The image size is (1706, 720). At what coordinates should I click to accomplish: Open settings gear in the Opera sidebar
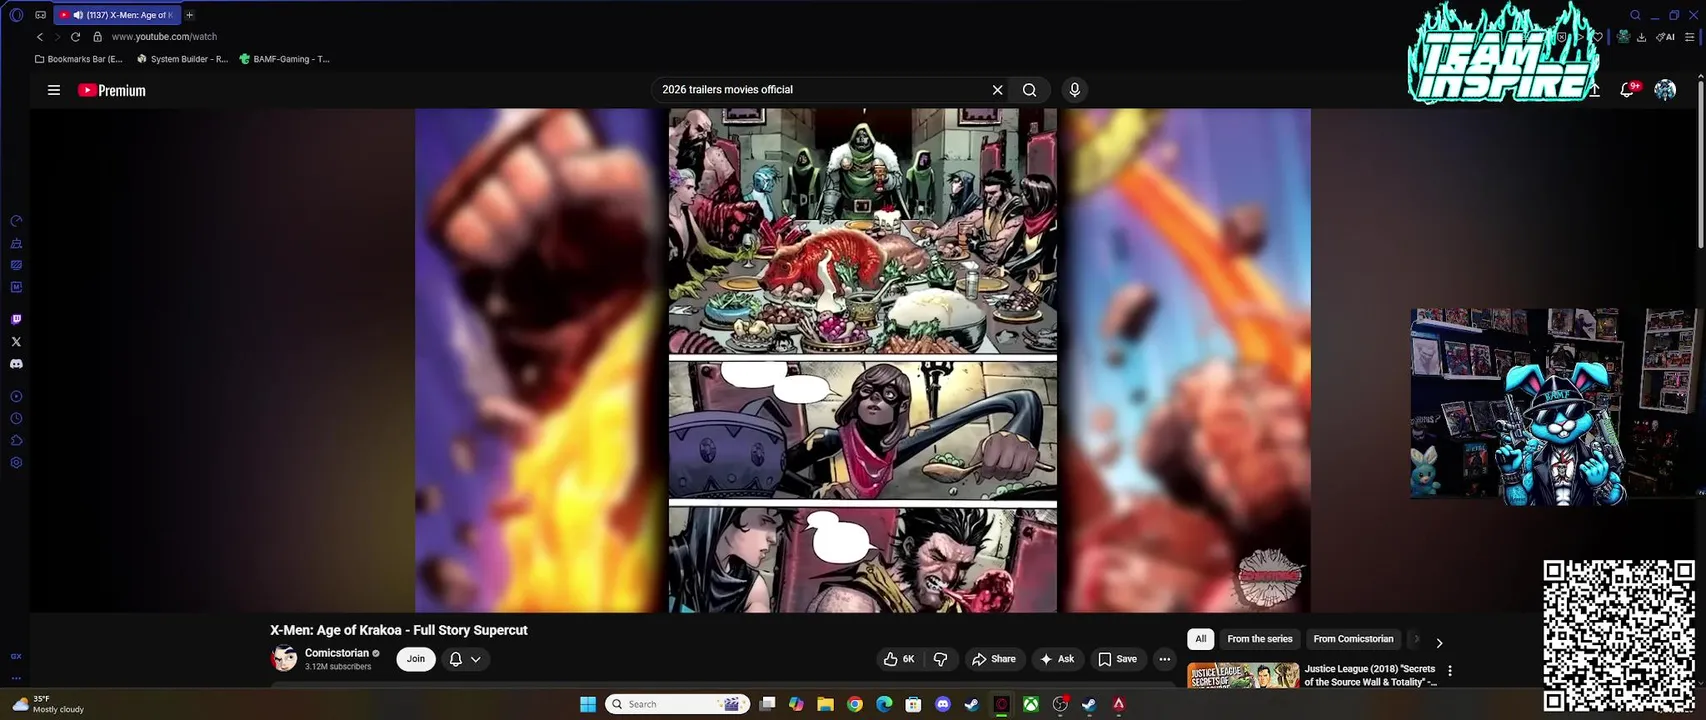coord(16,463)
